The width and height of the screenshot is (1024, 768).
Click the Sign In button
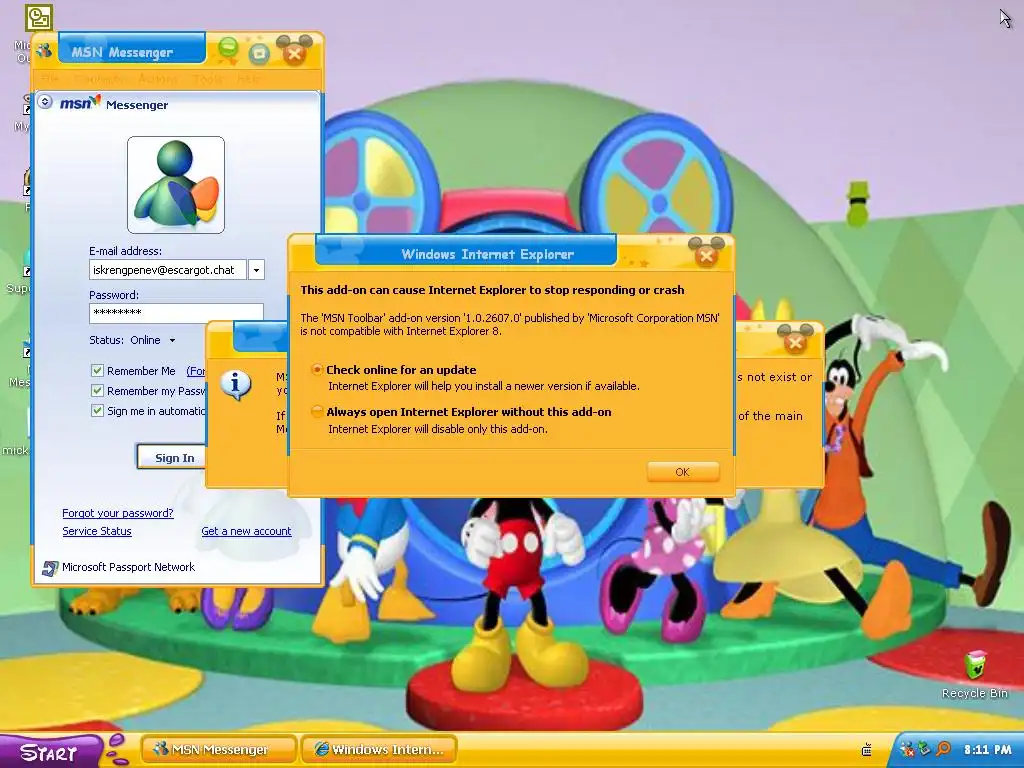[171, 458]
